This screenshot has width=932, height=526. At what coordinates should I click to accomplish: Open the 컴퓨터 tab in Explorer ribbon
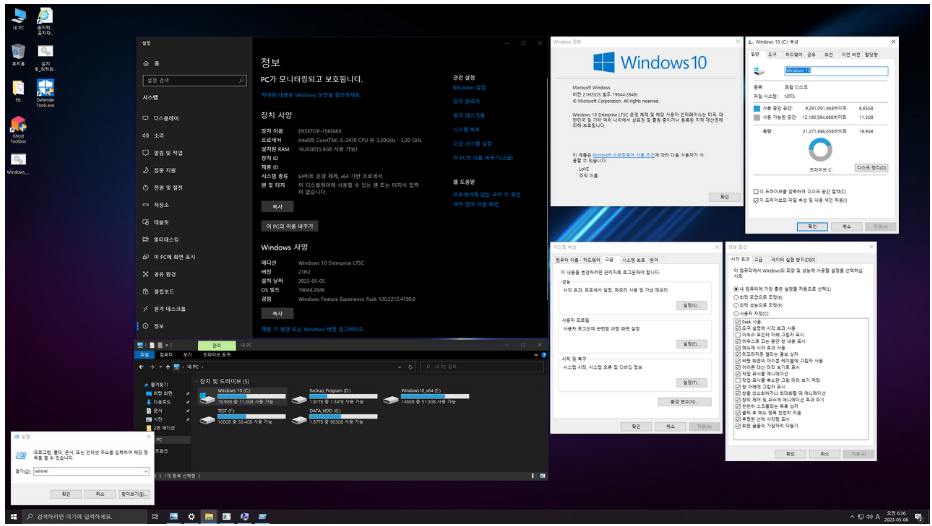166,355
